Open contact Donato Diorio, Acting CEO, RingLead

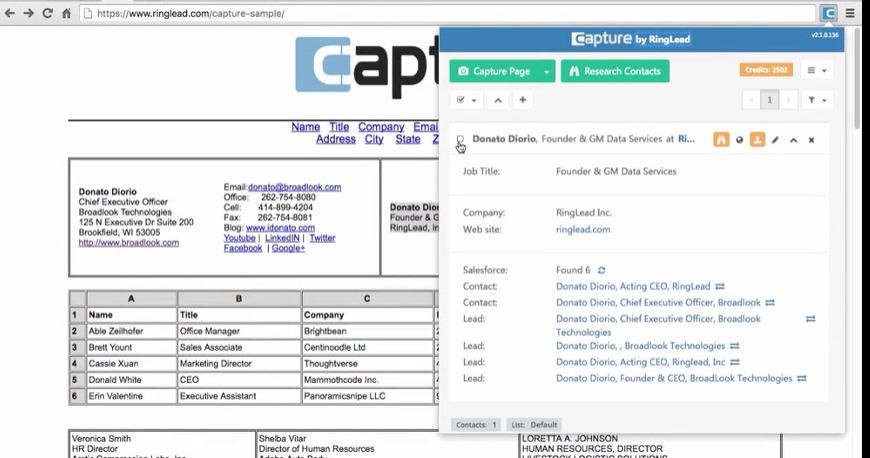pos(633,286)
